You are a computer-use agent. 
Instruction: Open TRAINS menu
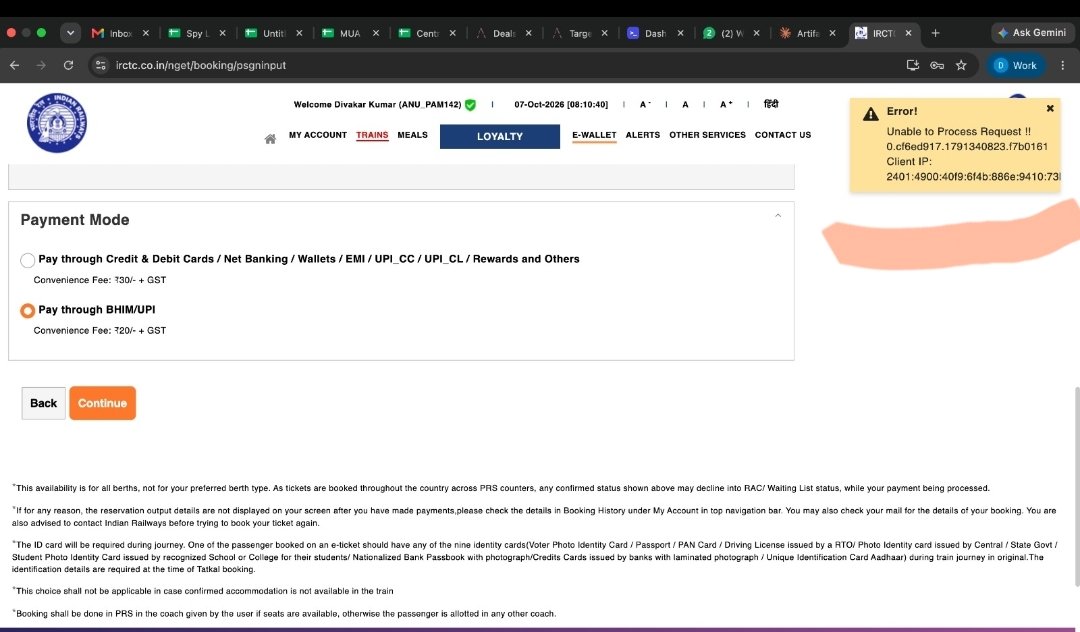coord(372,135)
